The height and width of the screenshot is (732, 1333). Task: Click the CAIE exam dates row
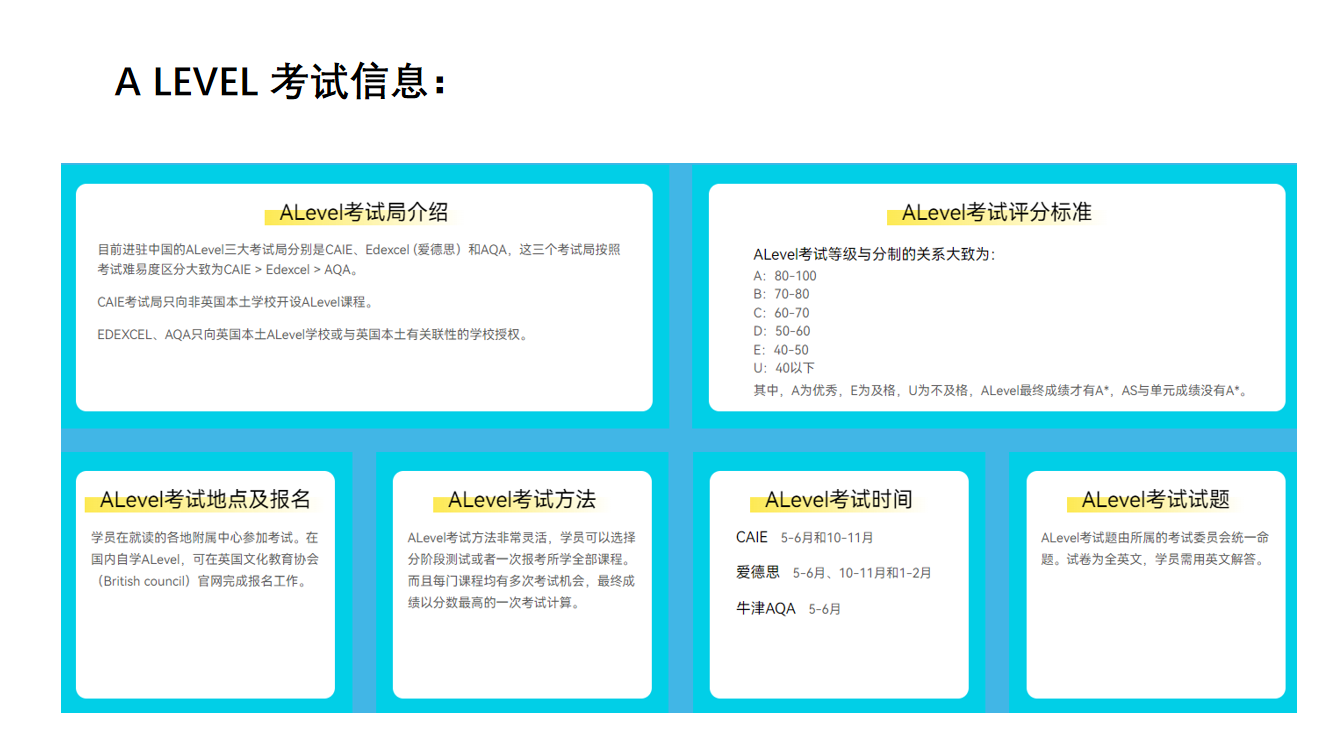[x=804, y=538]
